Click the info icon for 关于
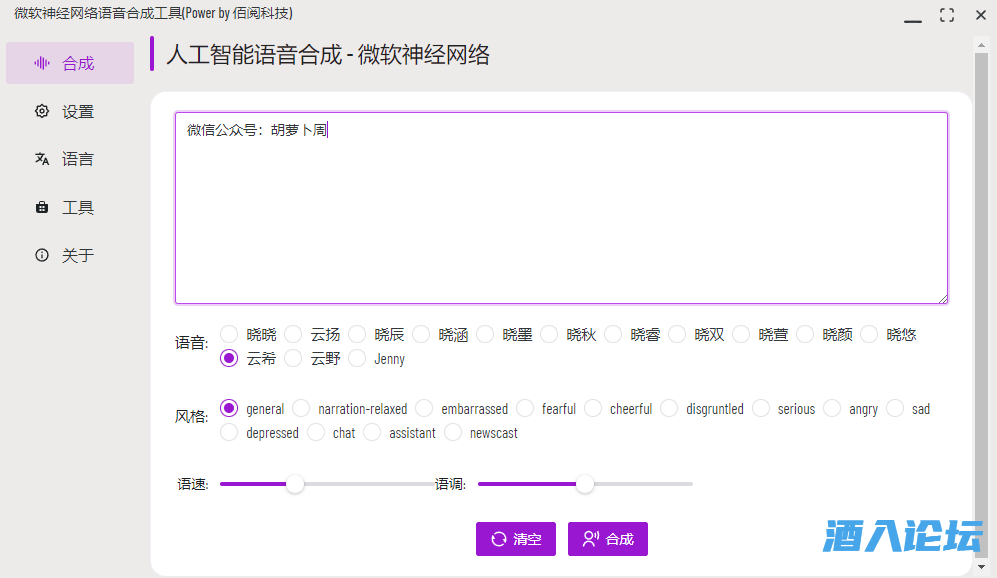 click(x=42, y=255)
